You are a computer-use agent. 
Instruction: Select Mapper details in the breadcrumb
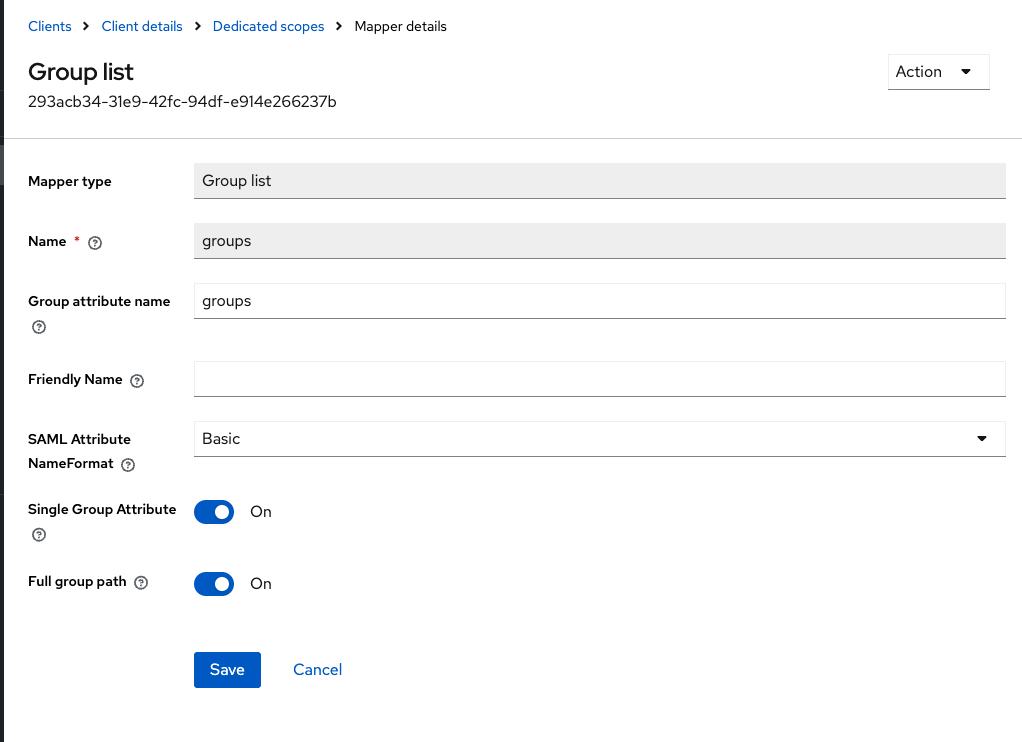pos(400,26)
